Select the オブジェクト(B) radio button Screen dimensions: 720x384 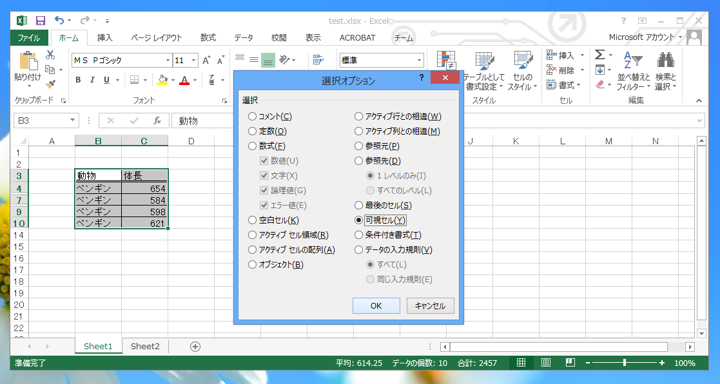252,265
